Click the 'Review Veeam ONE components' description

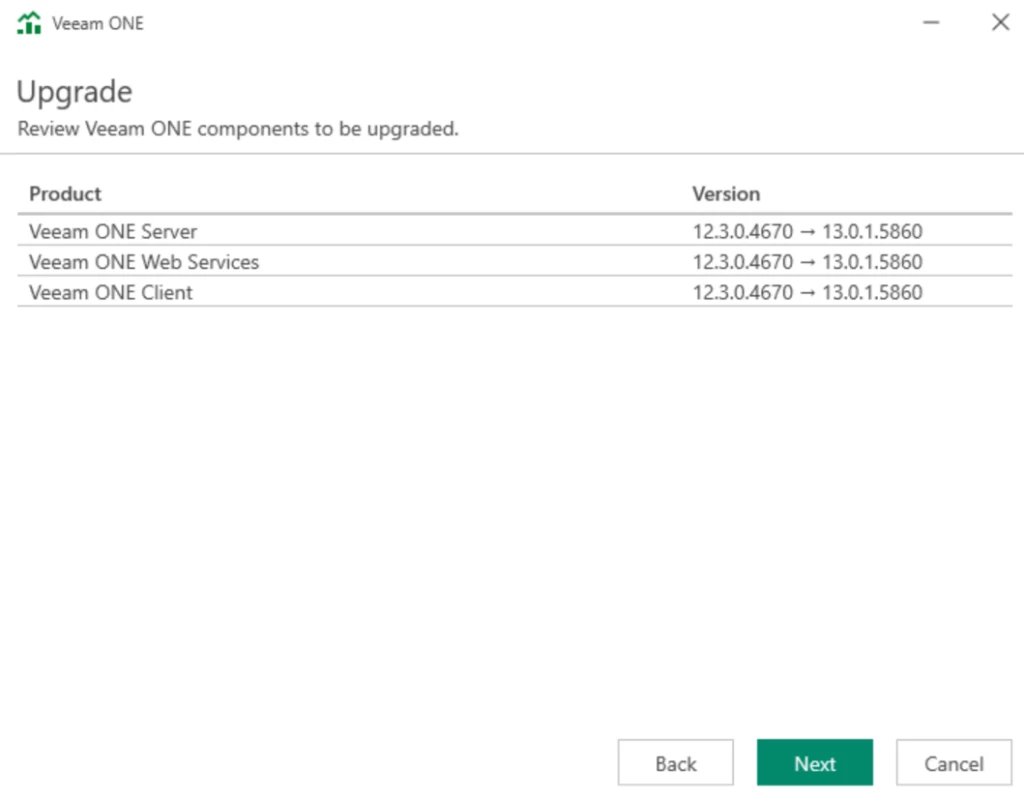click(238, 129)
